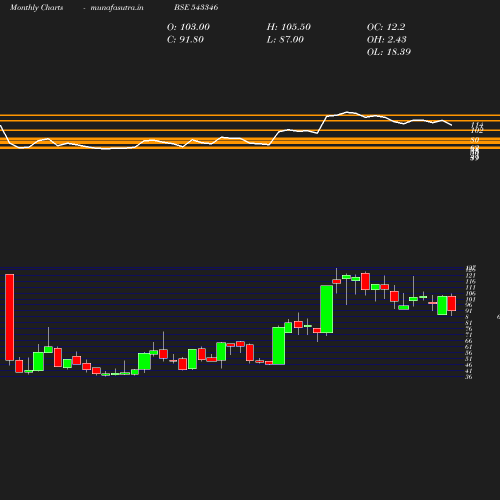This screenshot has width=500, height=500.
Task: Select the low value 'L: 87.00'
Action: point(285,40)
